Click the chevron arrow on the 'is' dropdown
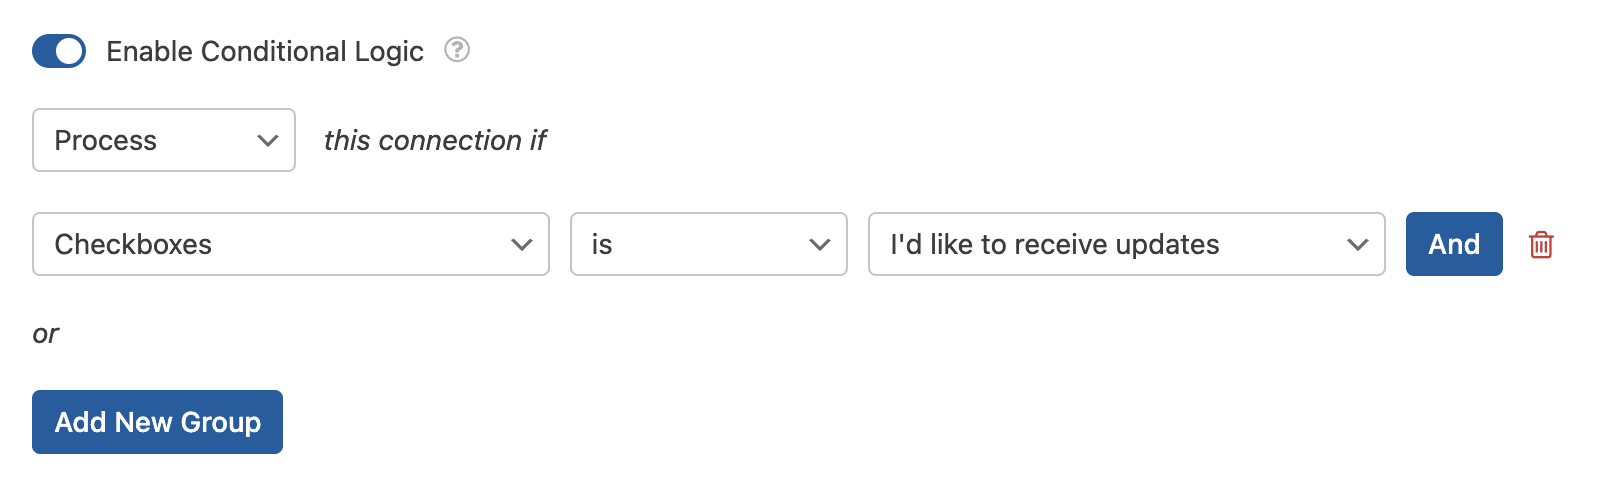 [820, 245]
